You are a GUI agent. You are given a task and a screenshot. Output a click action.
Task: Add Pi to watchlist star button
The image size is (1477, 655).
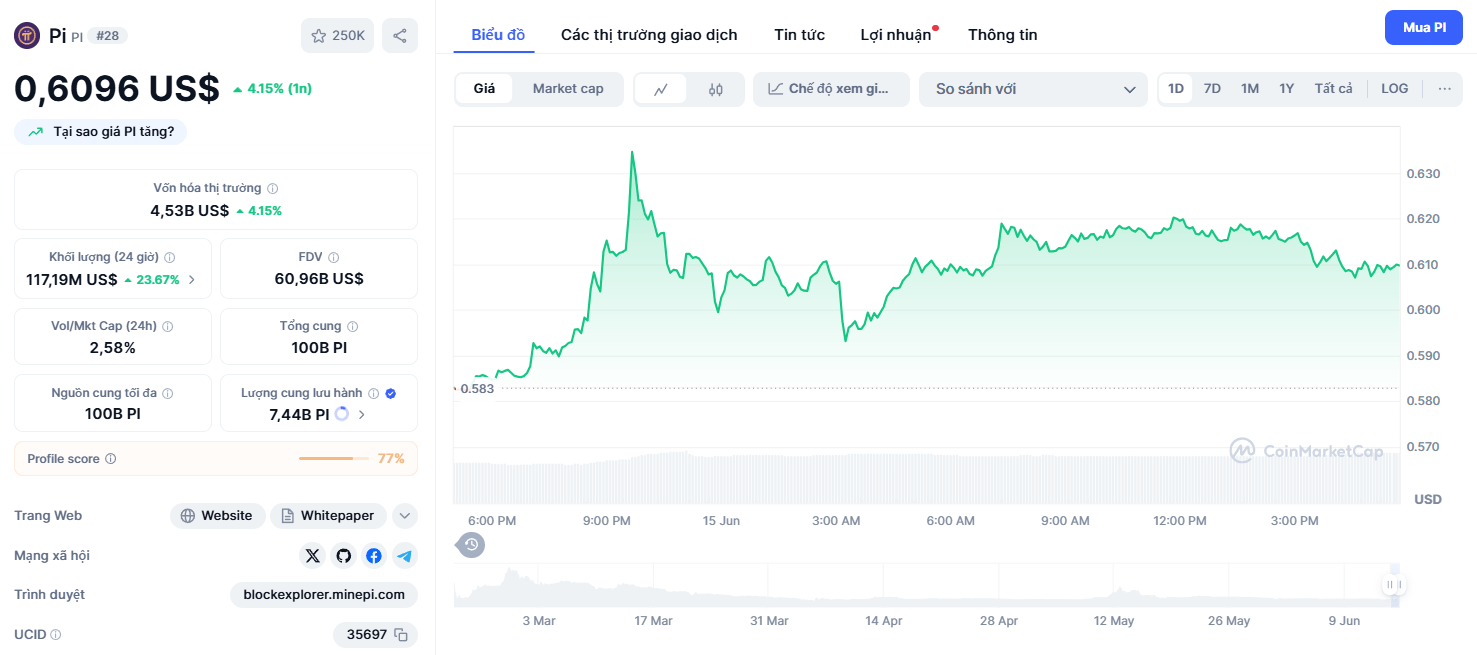(337, 36)
